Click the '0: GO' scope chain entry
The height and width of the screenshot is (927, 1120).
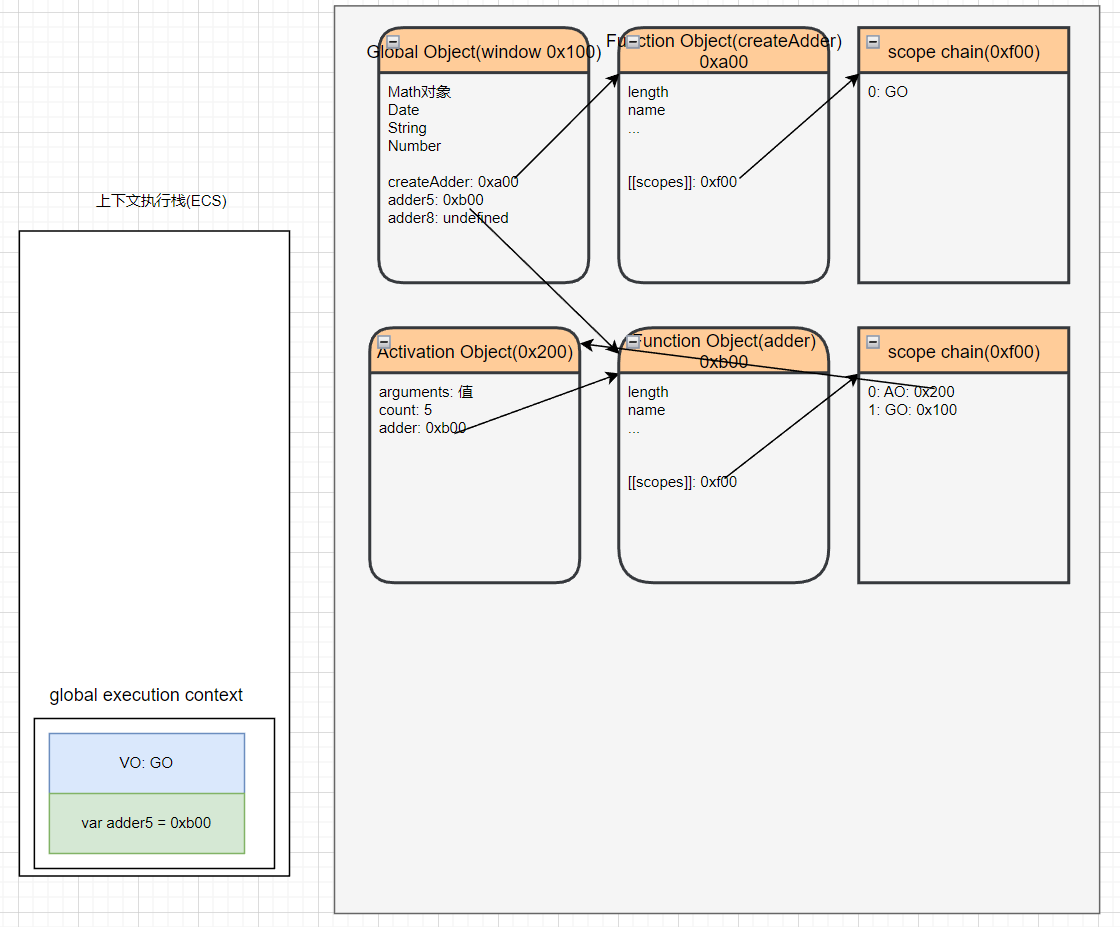click(x=888, y=92)
